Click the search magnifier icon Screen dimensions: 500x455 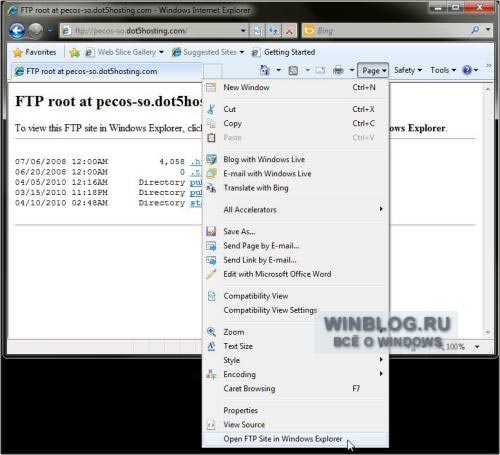pos(475,30)
